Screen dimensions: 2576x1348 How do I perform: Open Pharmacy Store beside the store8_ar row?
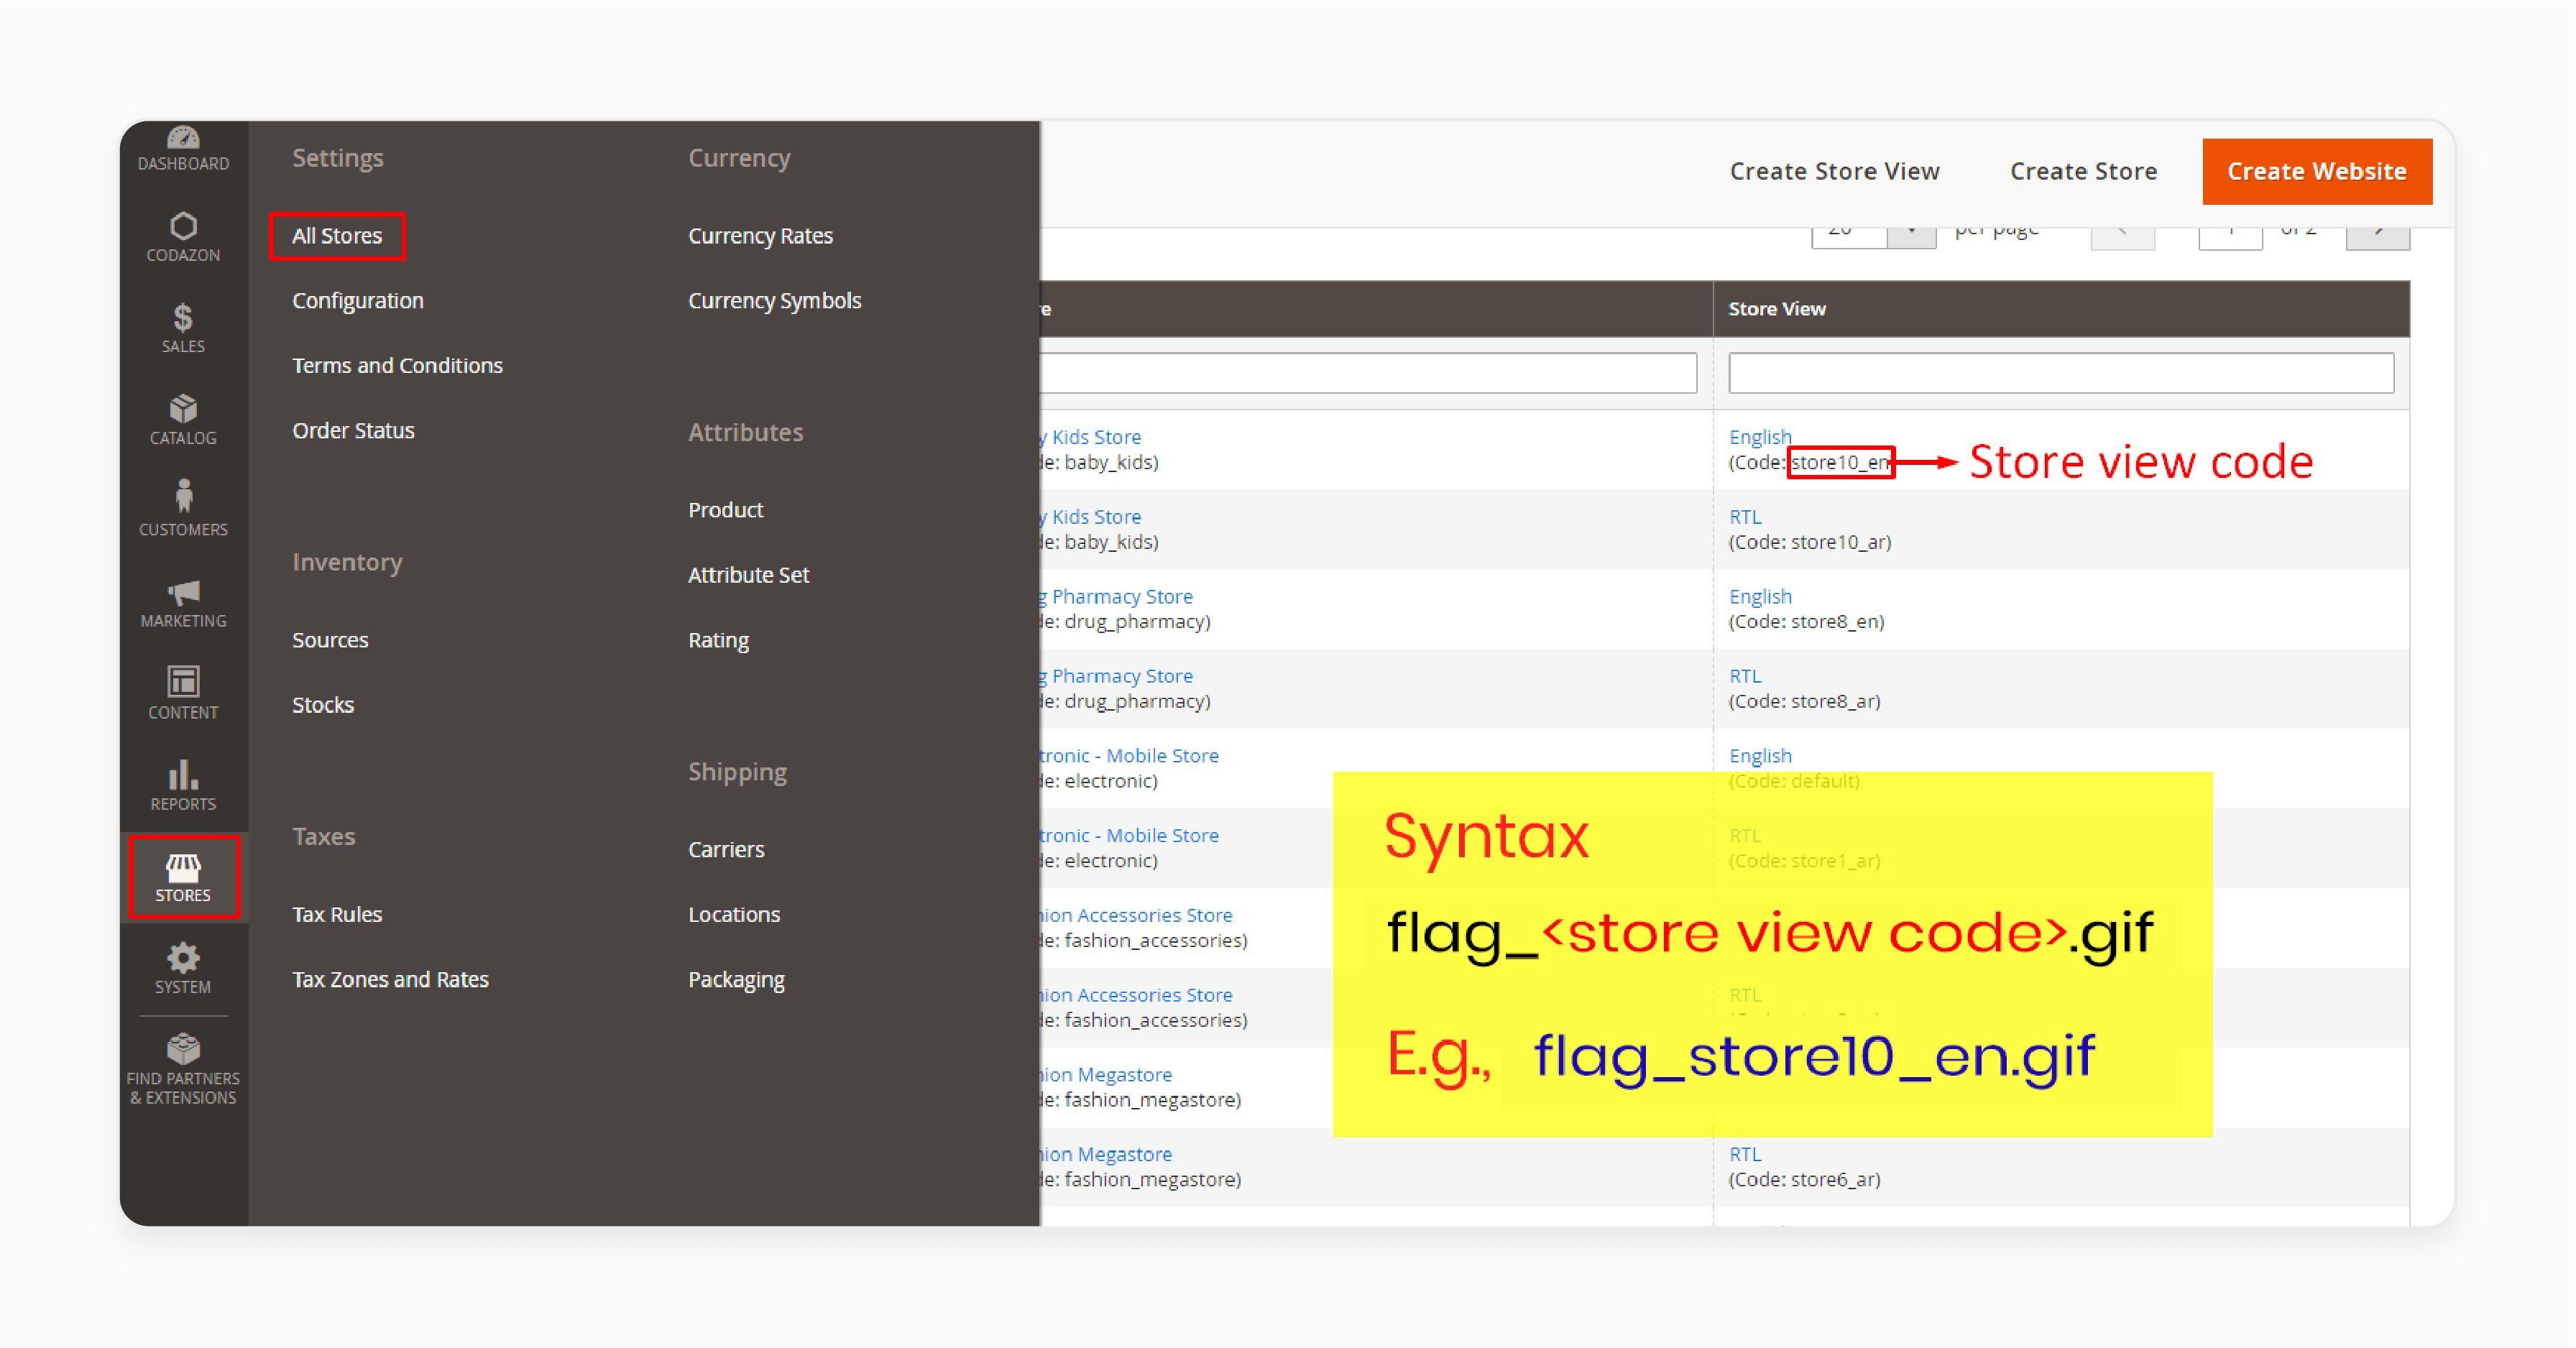point(1117,677)
